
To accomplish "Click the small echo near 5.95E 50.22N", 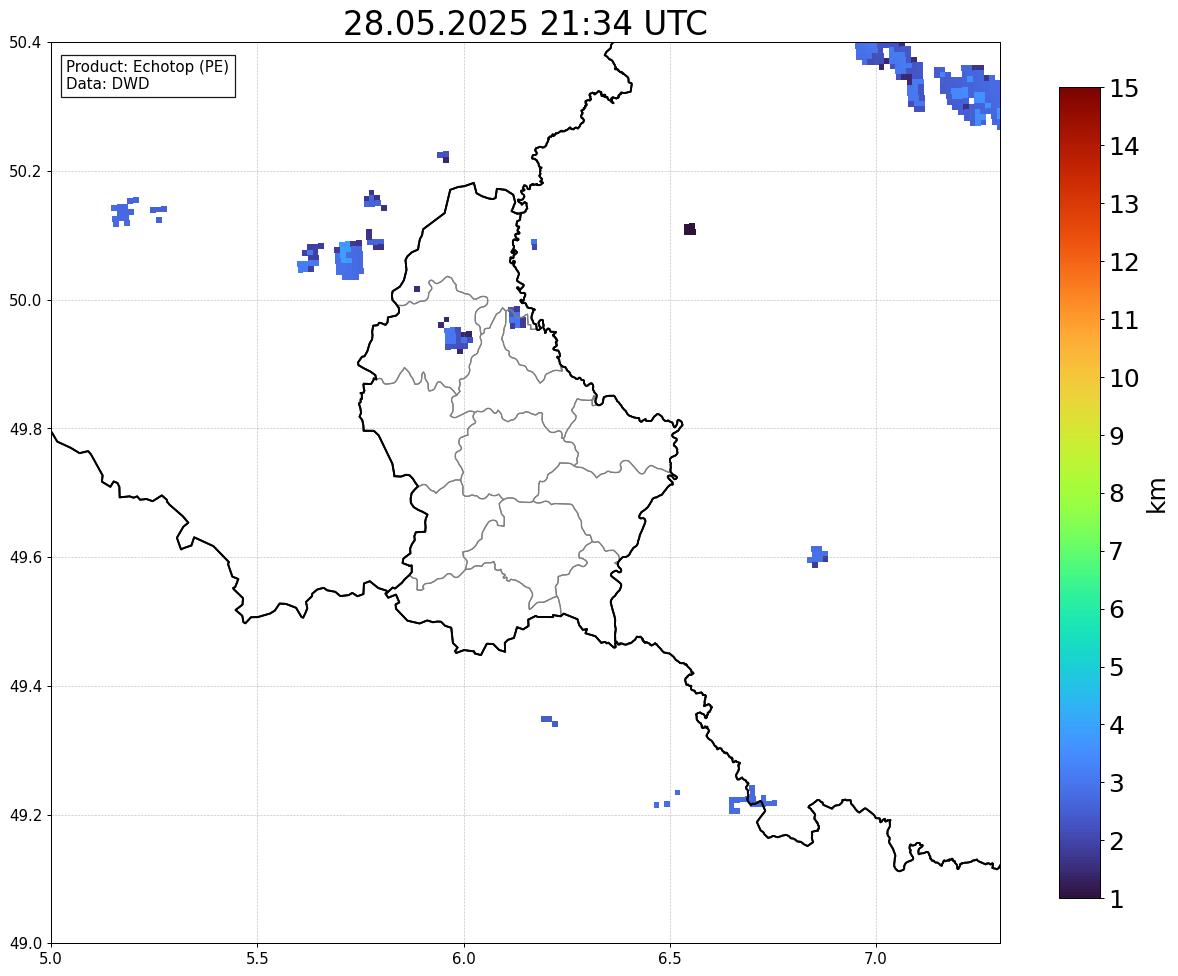I will pyautogui.click(x=443, y=156).
